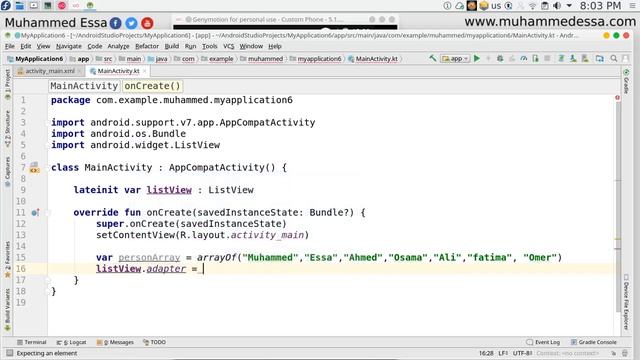Open the Fedora application menu

(x=6, y=6)
